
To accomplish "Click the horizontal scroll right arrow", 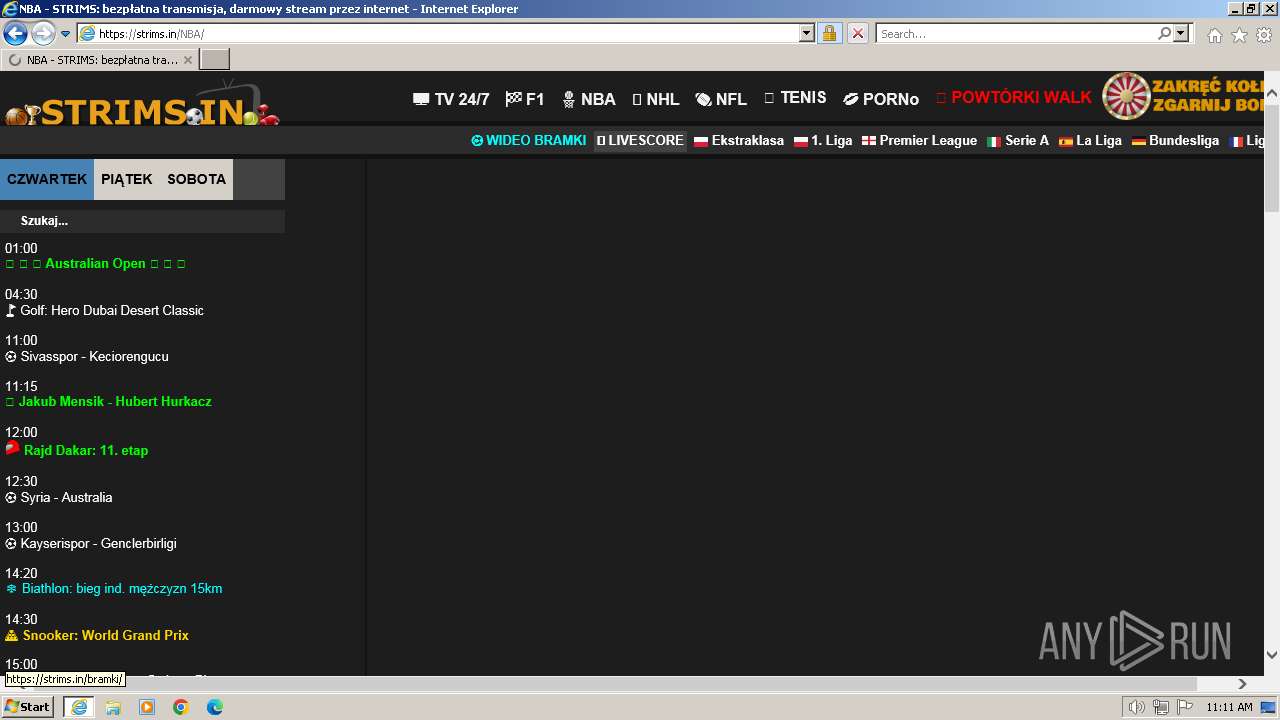I will (1242, 684).
